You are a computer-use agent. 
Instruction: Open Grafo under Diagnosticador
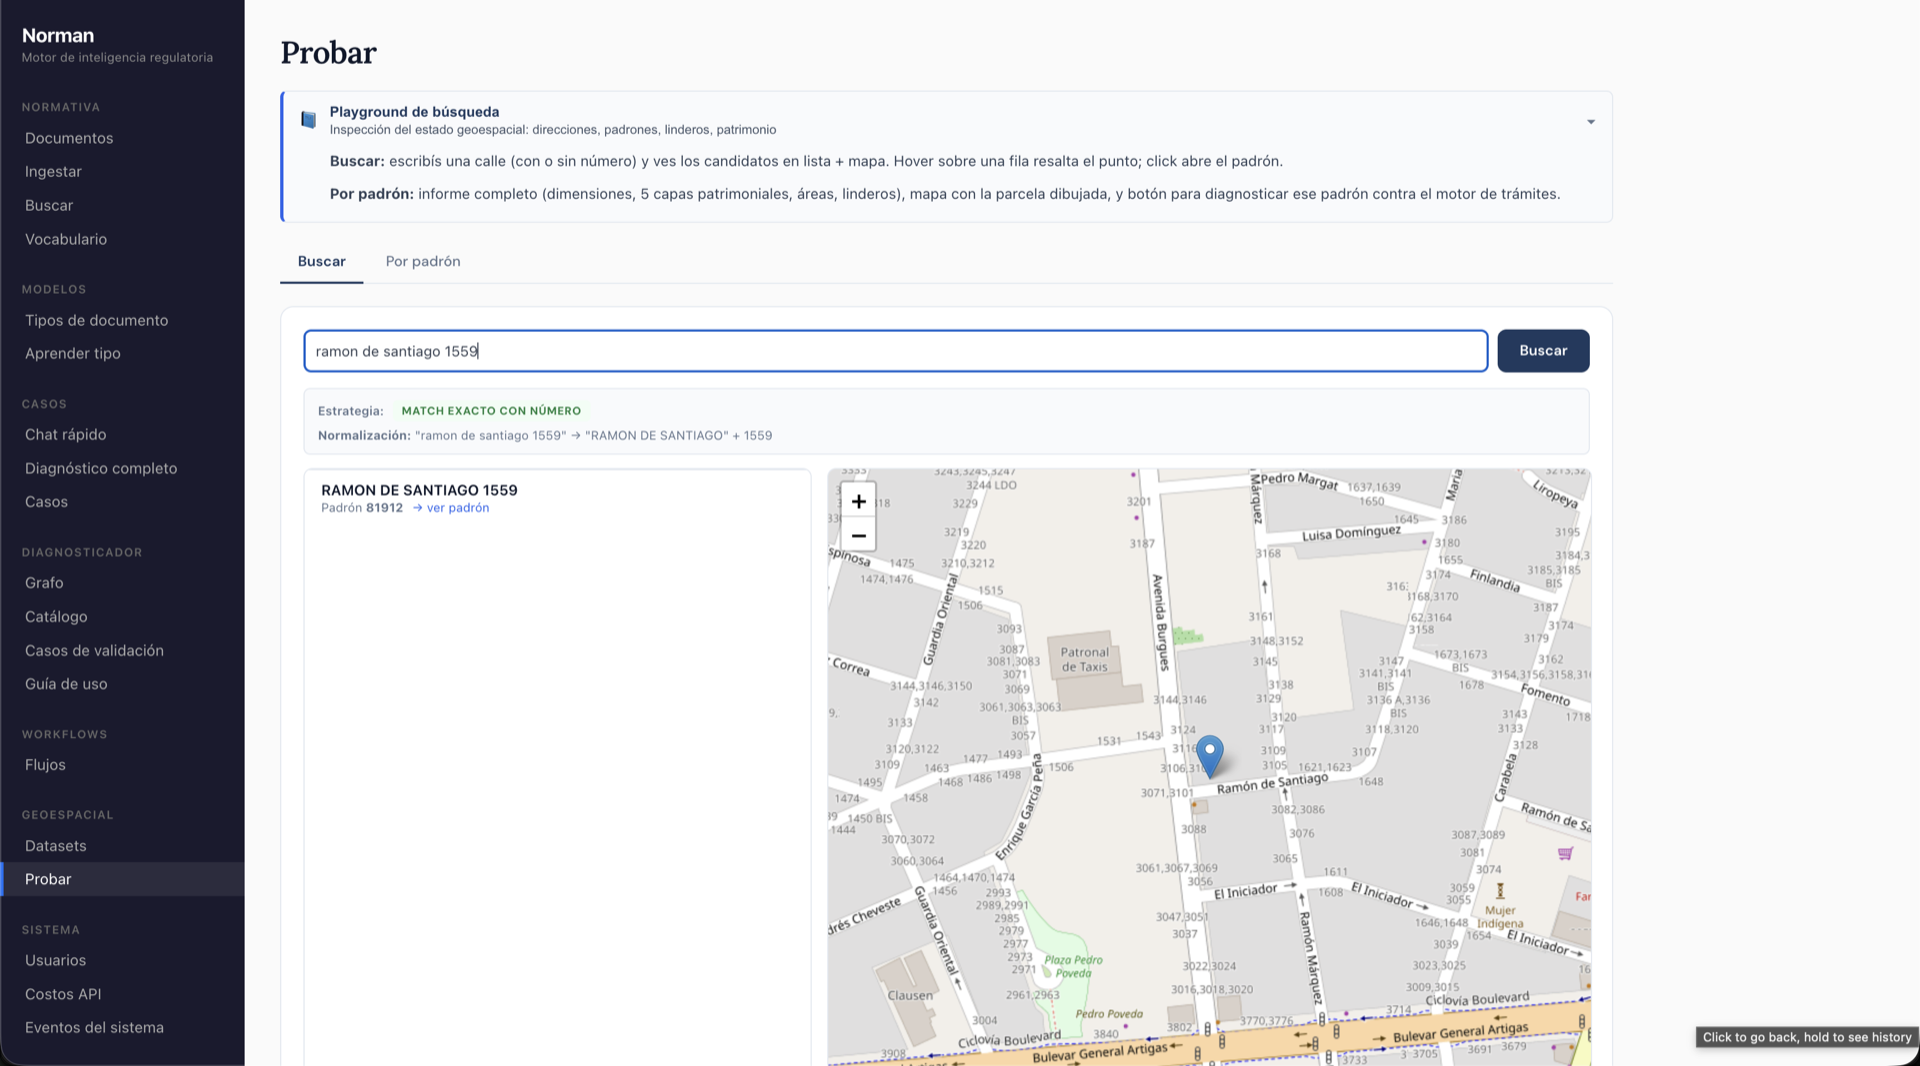click(44, 583)
